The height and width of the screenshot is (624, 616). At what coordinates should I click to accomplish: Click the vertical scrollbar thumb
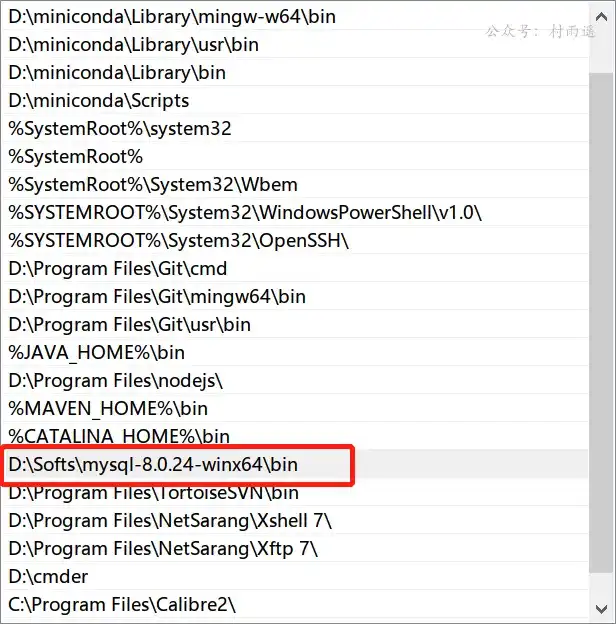(x=601, y=323)
